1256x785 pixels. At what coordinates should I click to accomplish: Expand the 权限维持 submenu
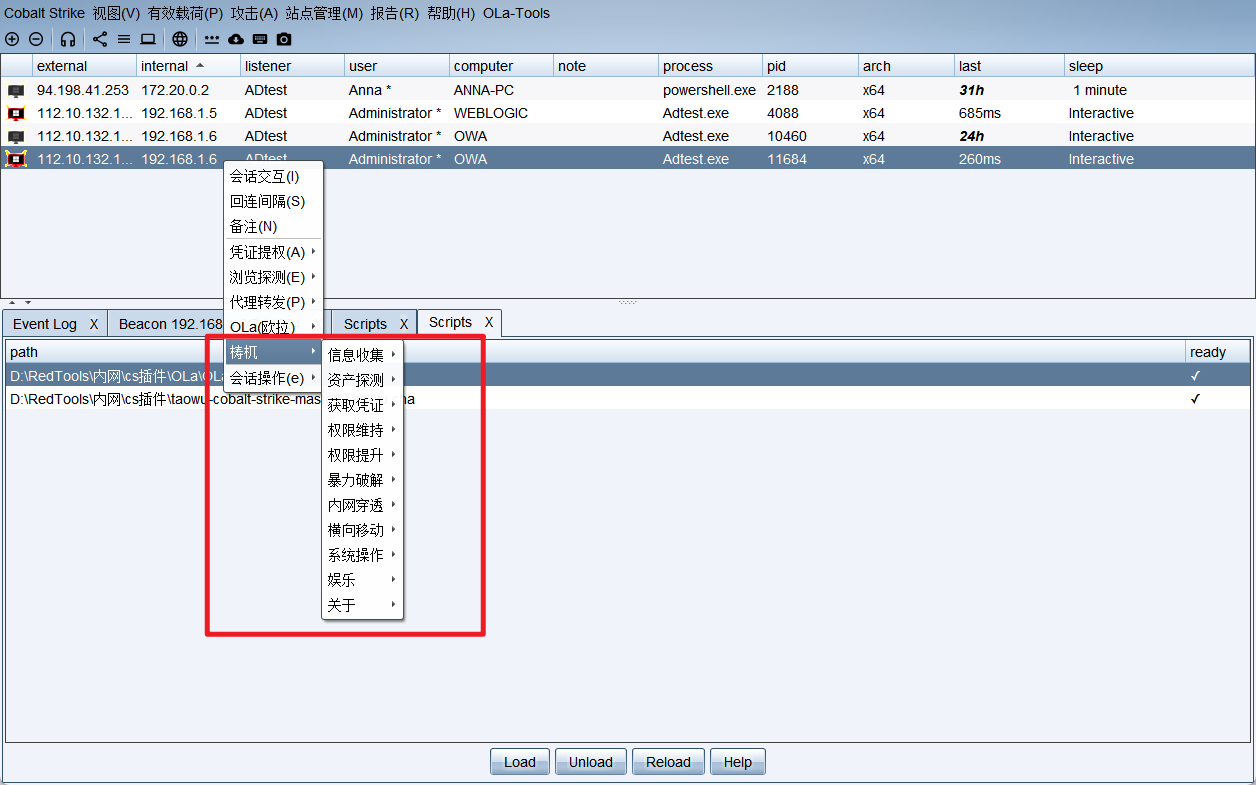362,430
